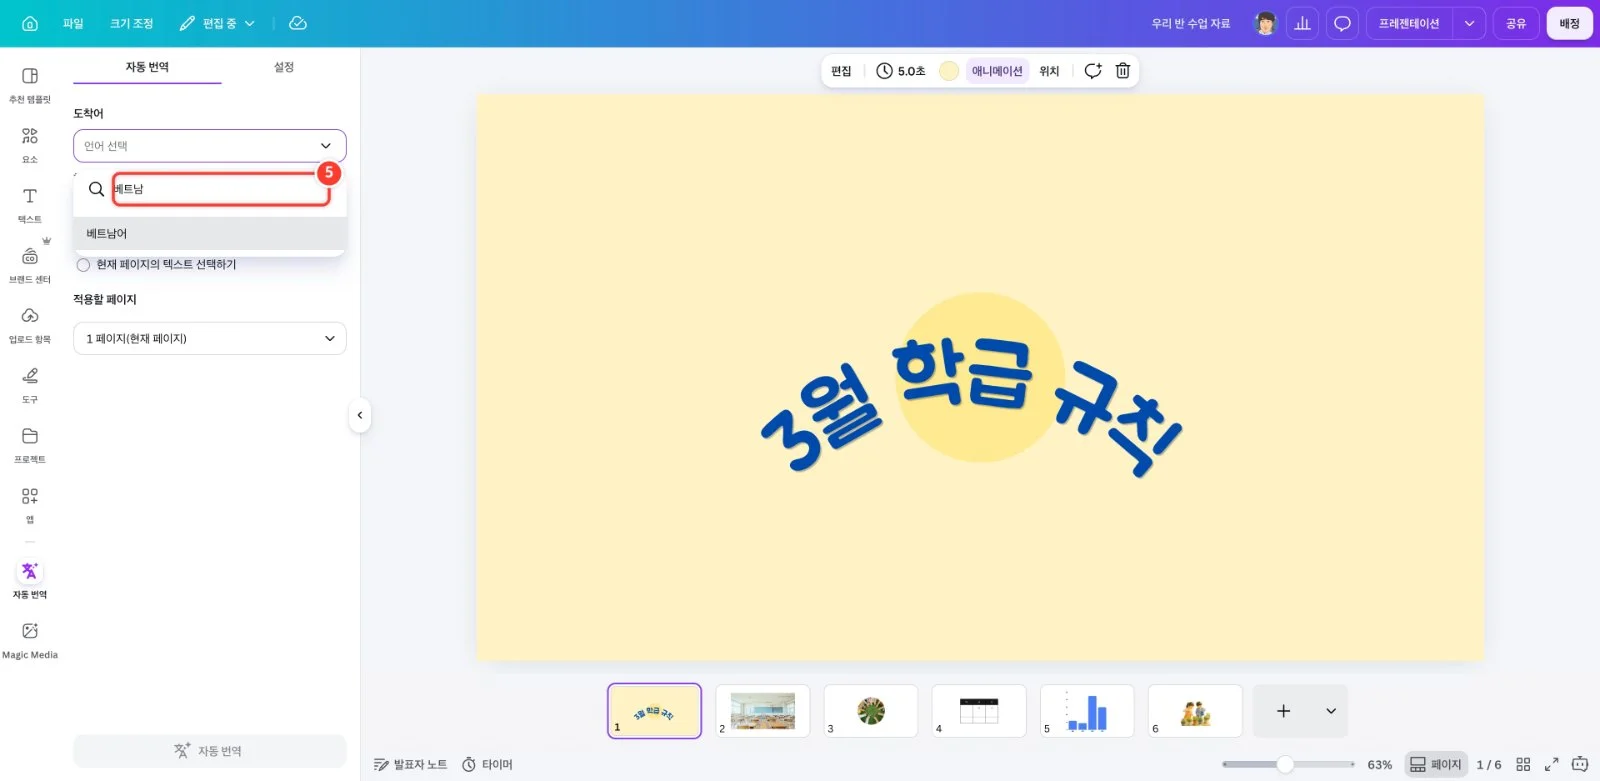Enter fullscreen with the expand icon
Screen dimensions: 1600x781
pos(1552,764)
